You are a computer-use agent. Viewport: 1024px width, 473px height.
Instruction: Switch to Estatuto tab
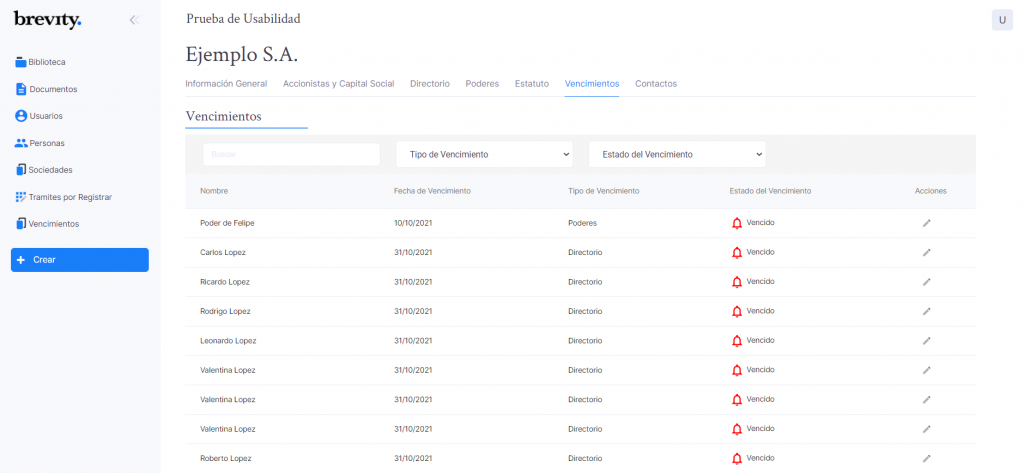(x=532, y=84)
